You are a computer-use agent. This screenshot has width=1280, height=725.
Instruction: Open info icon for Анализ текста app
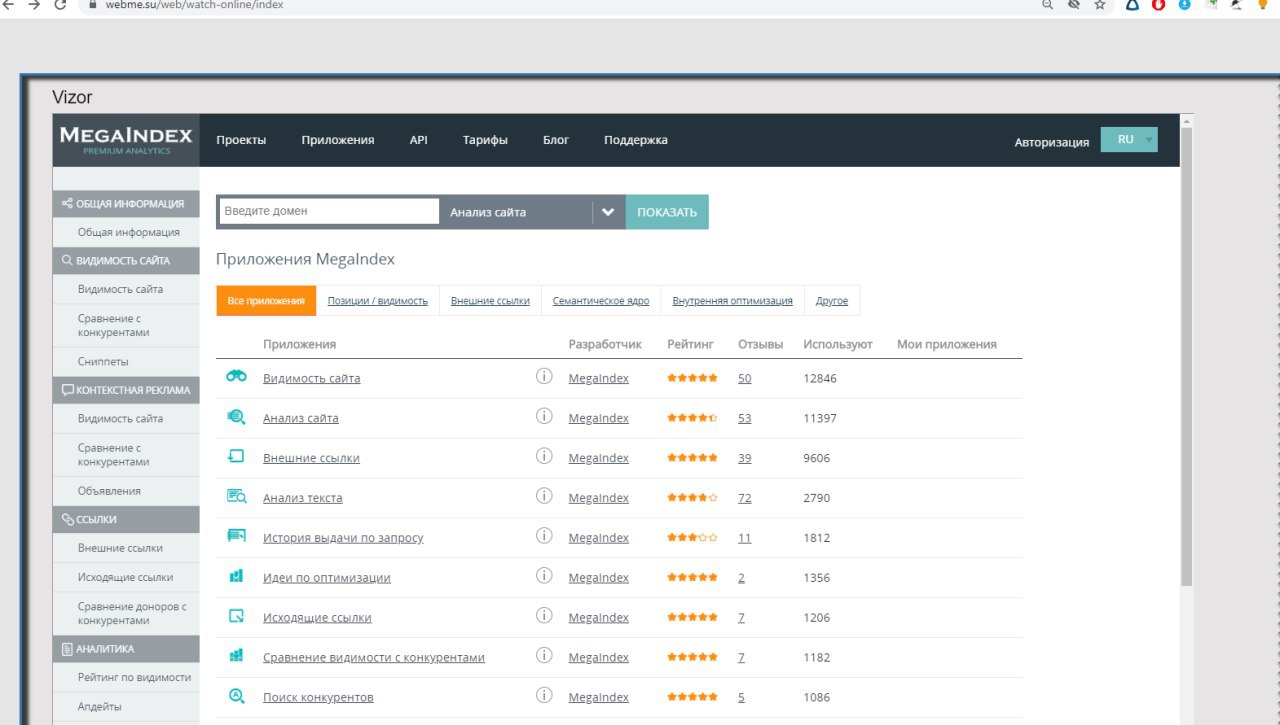pos(544,496)
